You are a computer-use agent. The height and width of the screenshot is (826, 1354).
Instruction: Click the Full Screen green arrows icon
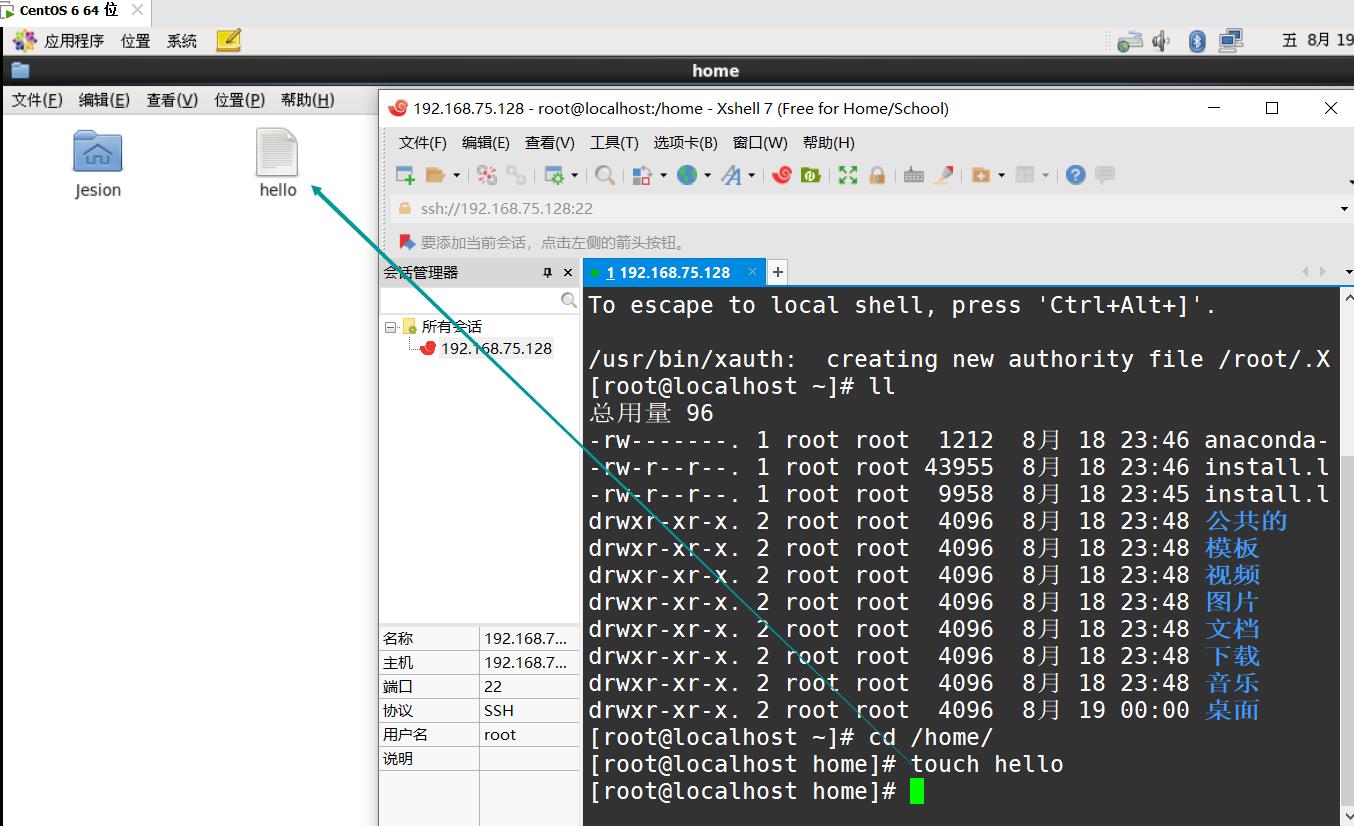848,175
